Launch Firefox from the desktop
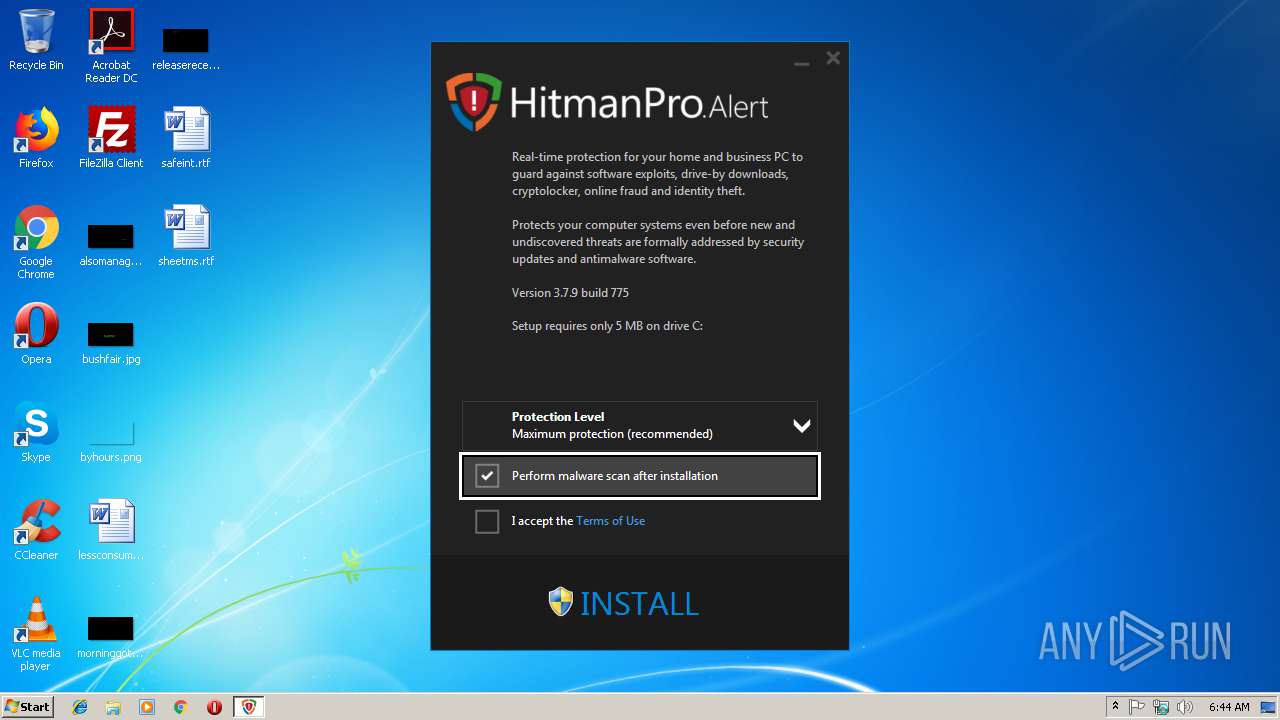 pyautogui.click(x=36, y=138)
